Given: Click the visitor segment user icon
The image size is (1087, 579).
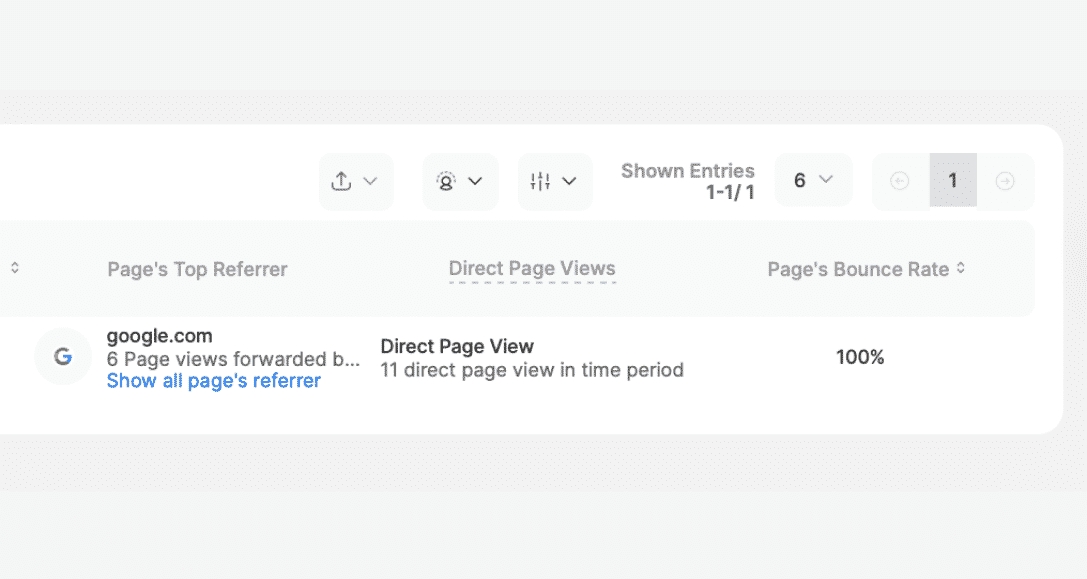Looking at the screenshot, I should 446,181.
